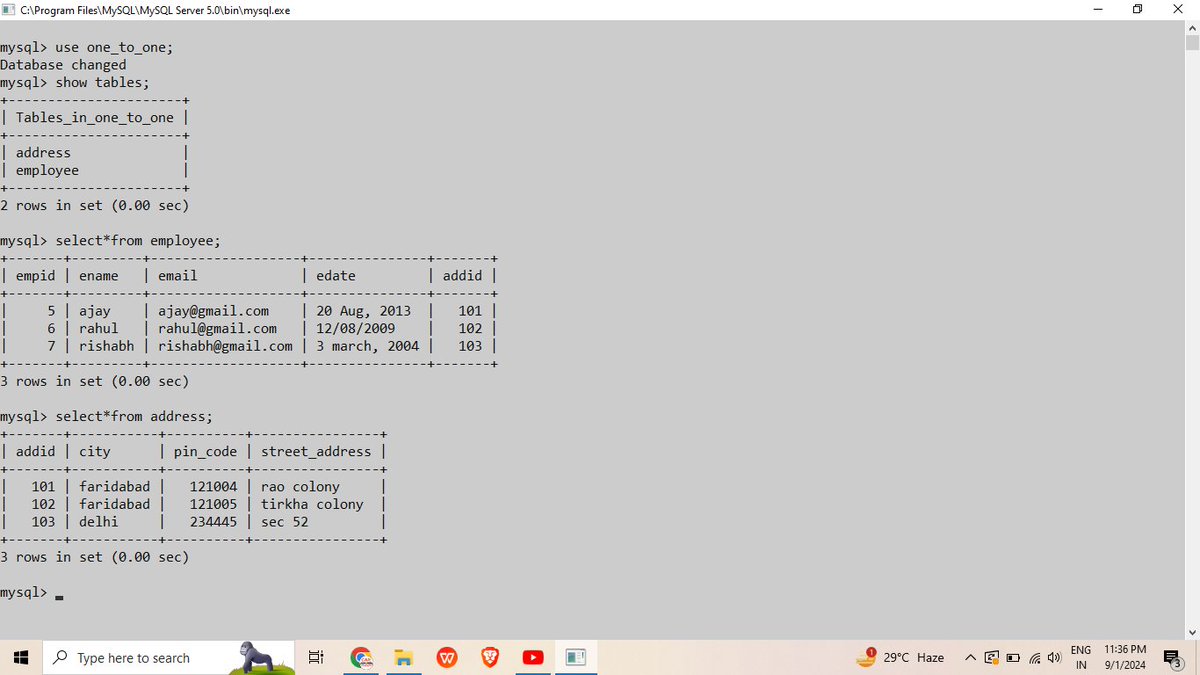The width and height of the screenshot is (1200, 675).
Task: Launch Chrome from the taskbar
Action: [x=360, y=657]
